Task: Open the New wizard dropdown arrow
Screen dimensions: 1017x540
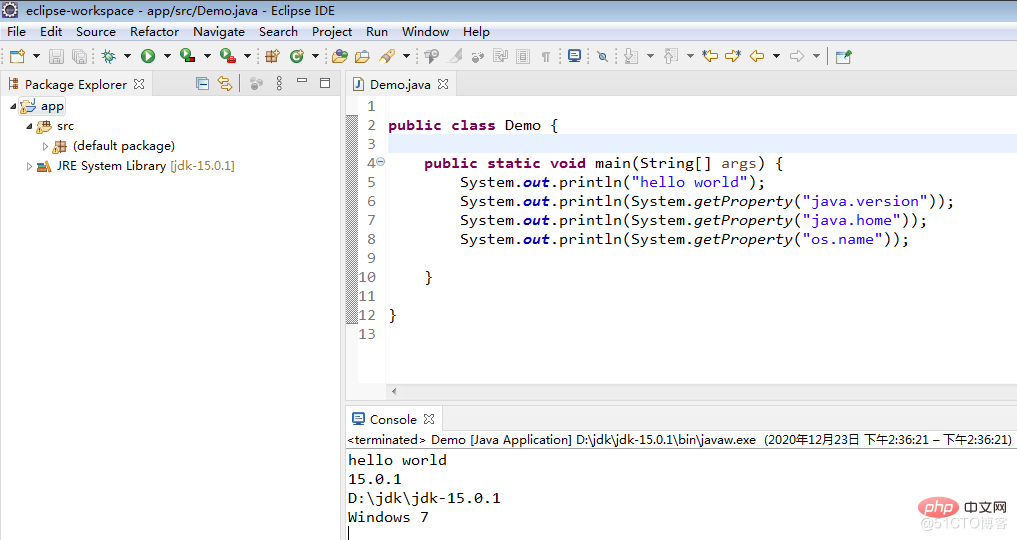Action: click(x=36, y=56)
